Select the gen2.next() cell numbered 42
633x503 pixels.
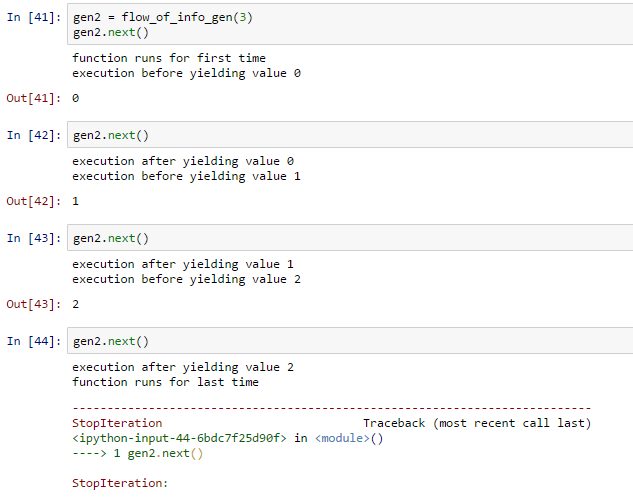coord(350,134)
